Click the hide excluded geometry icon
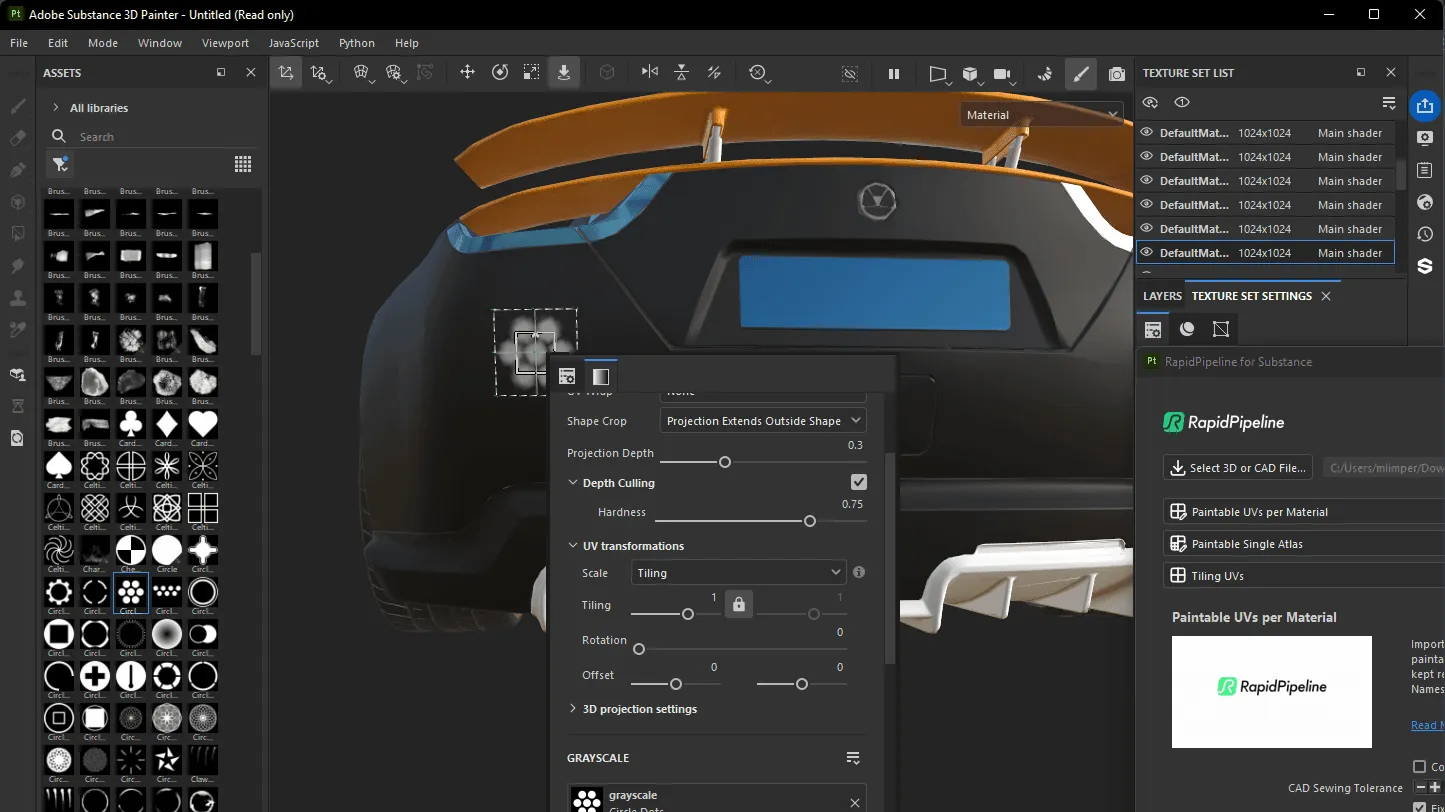Screen dimensions: 1445x812 click(x=850, y=73)
